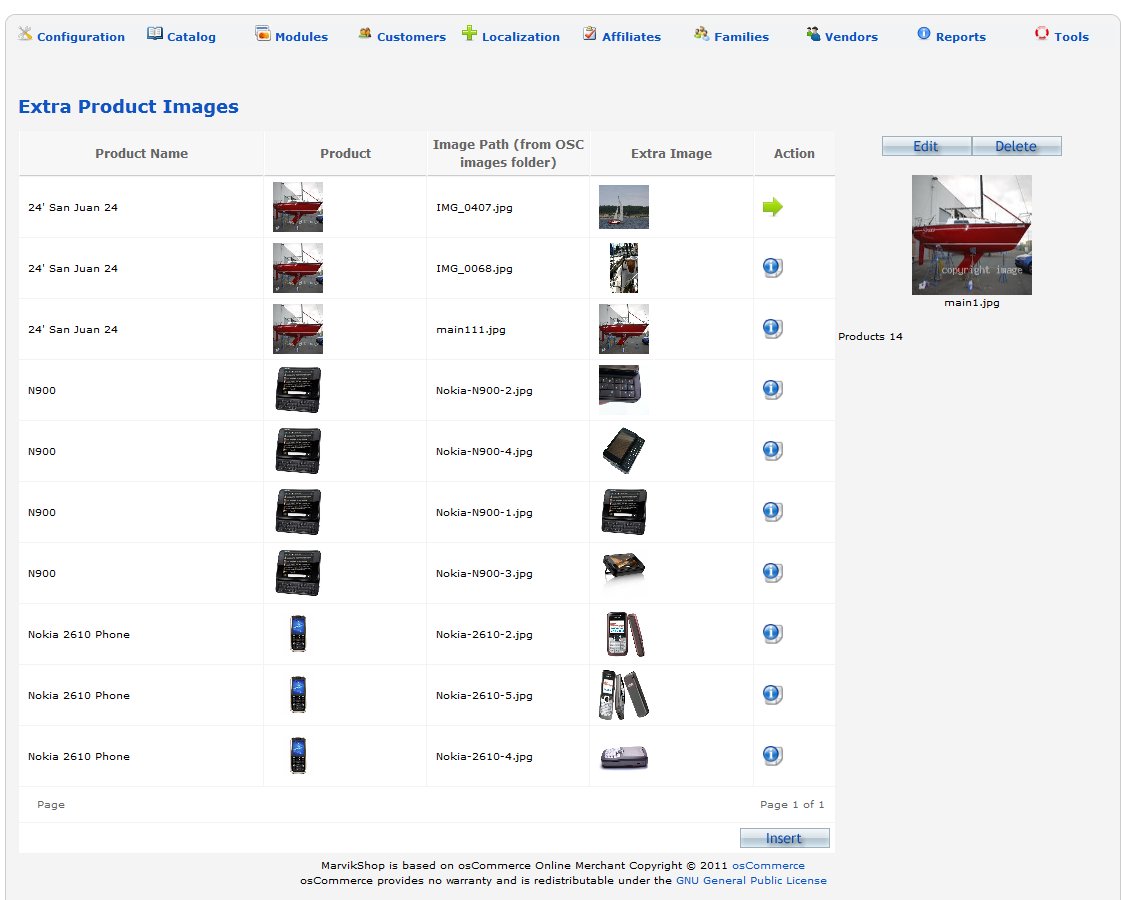Click the Extra Image column header
Viewport: 1121px width, 900px height.
tap(671, 153)
